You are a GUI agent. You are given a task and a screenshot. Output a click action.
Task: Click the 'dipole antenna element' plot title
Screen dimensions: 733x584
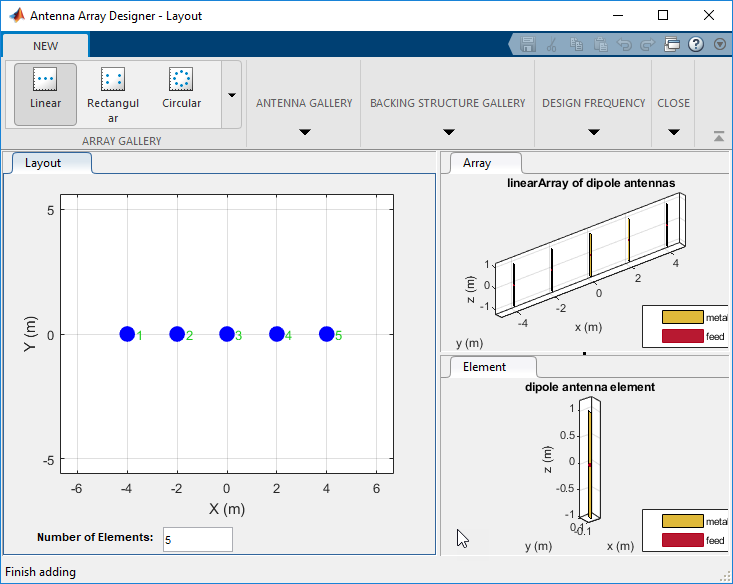click(x=590, y=387)
